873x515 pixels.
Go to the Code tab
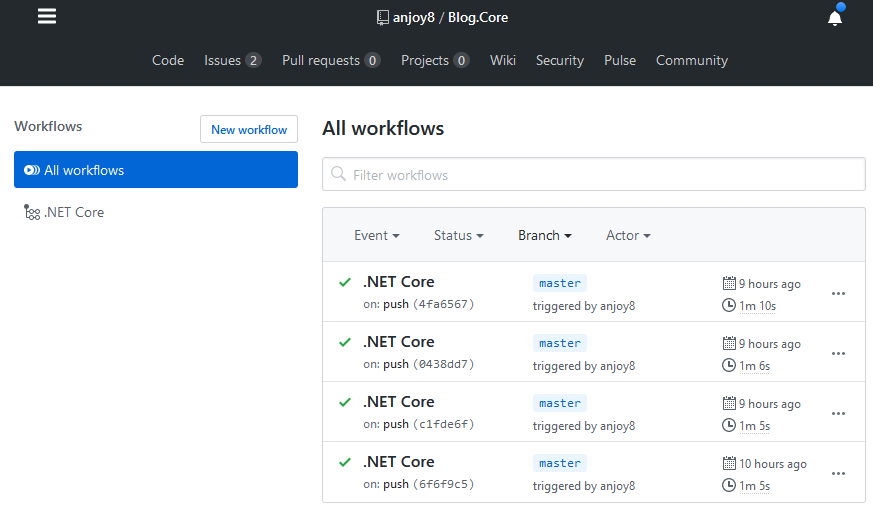[168, 60]
